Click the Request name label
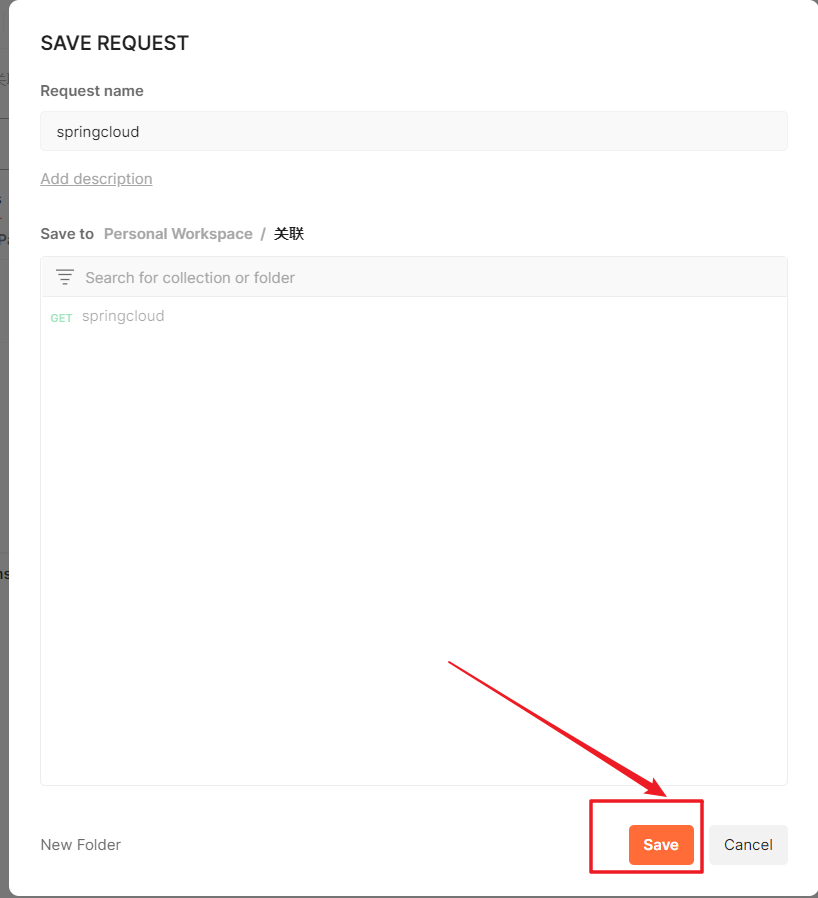 coord(92,91)
